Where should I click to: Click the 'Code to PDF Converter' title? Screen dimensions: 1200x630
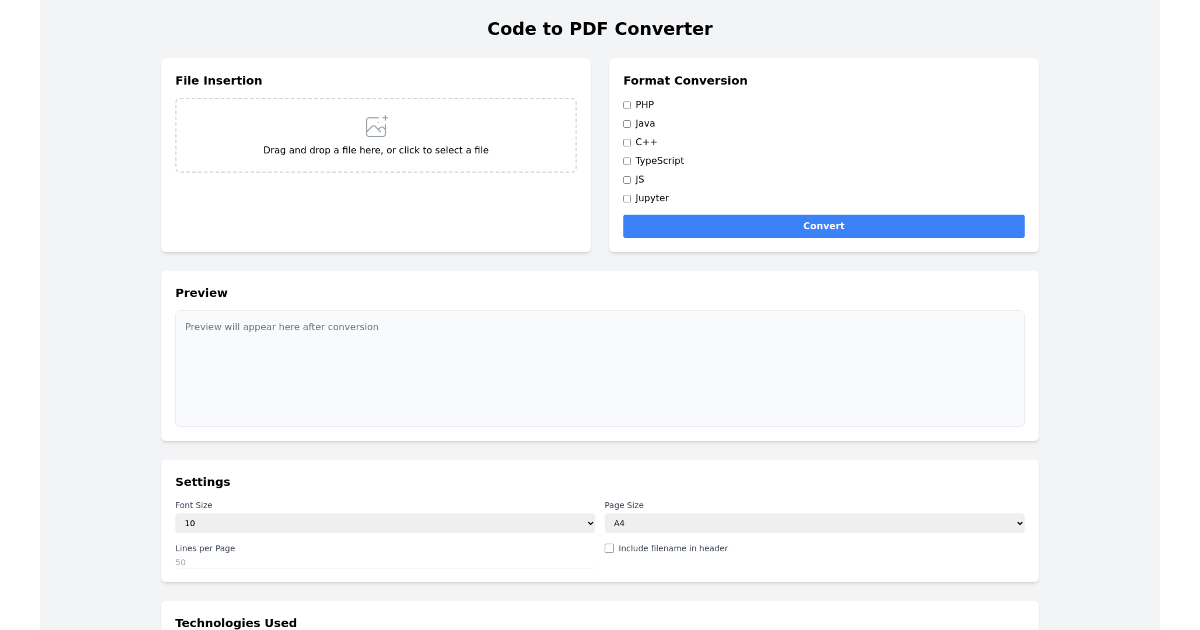click(x=600, y=29)
